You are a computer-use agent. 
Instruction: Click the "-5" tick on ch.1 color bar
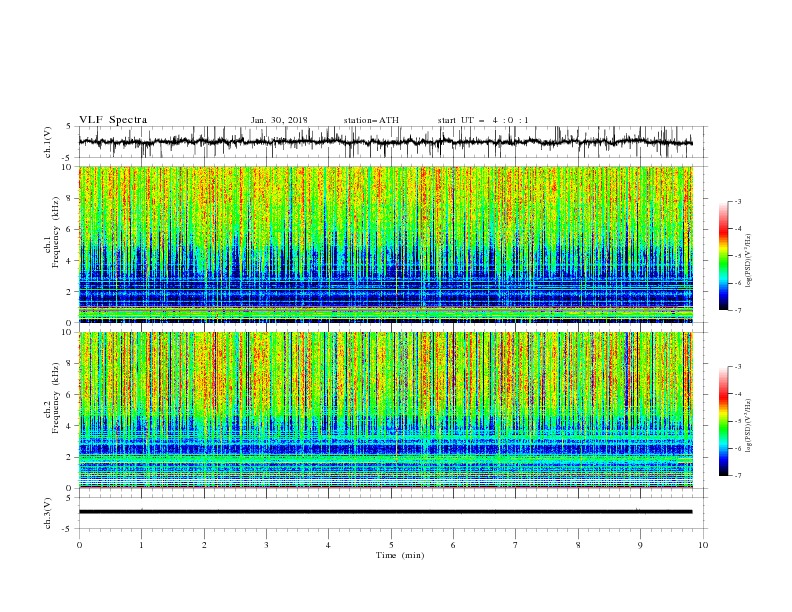737,256
